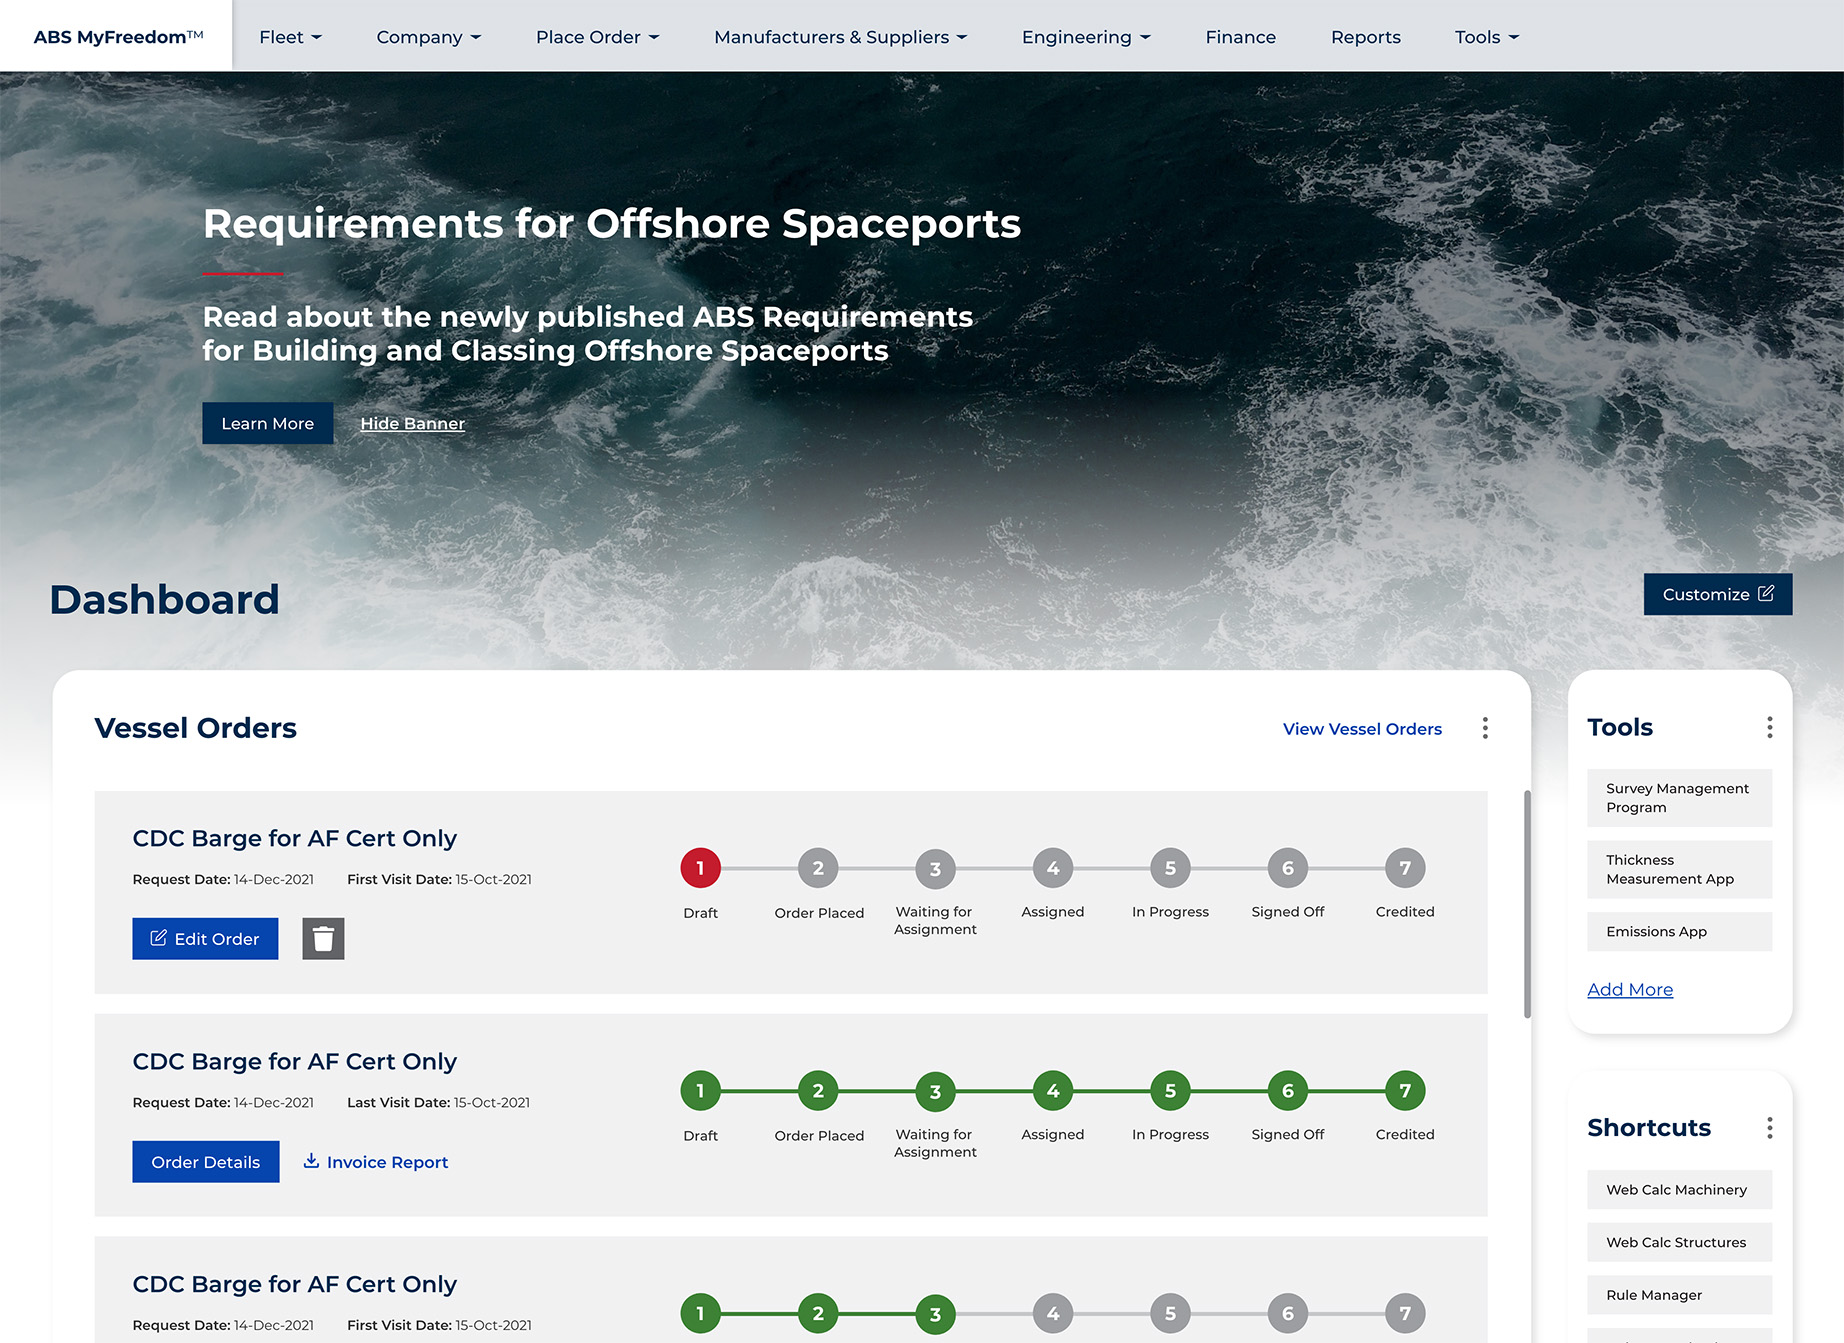Viewport: 1844px width, 1343px height.
Task: Click Add More link in Tools panel
Action: coord(1630,990)
